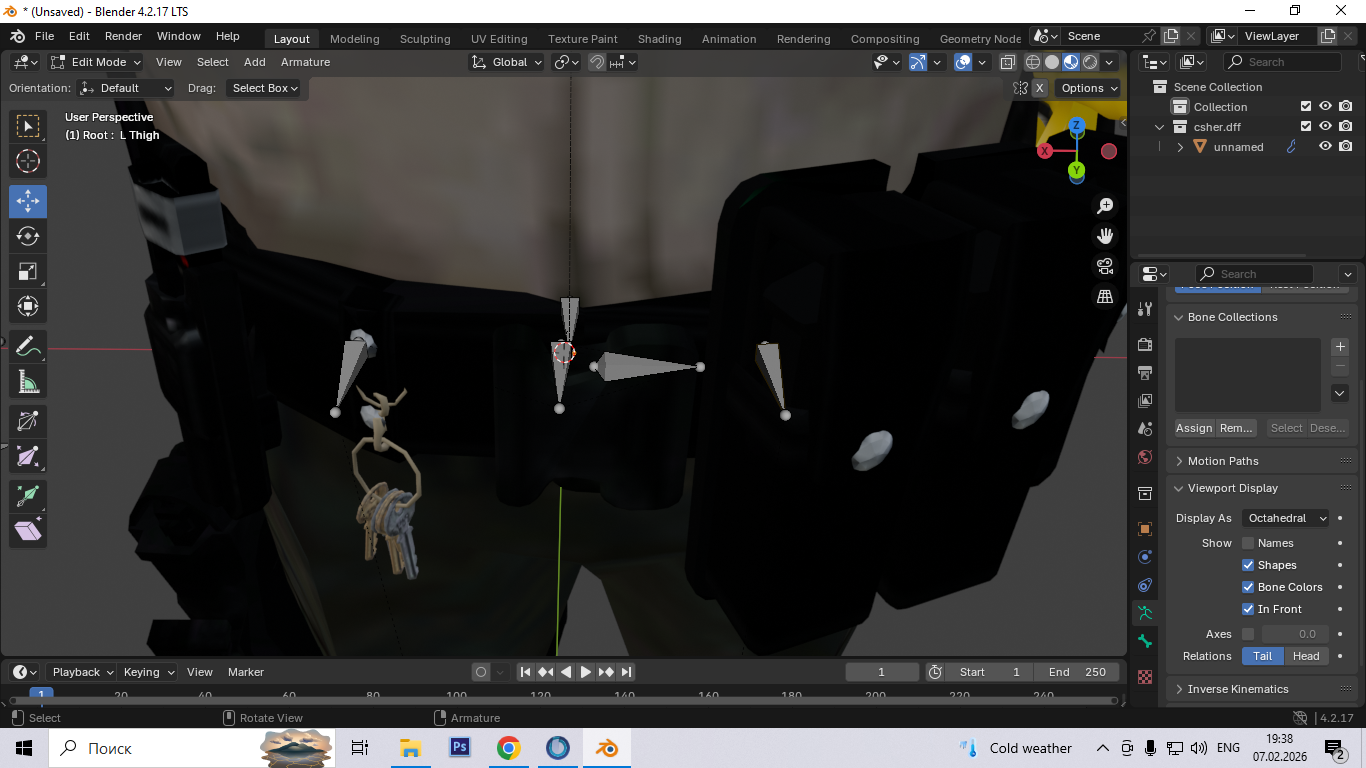
Task: Hide csher.dff collection in viewport
Action: [1325, 127]
